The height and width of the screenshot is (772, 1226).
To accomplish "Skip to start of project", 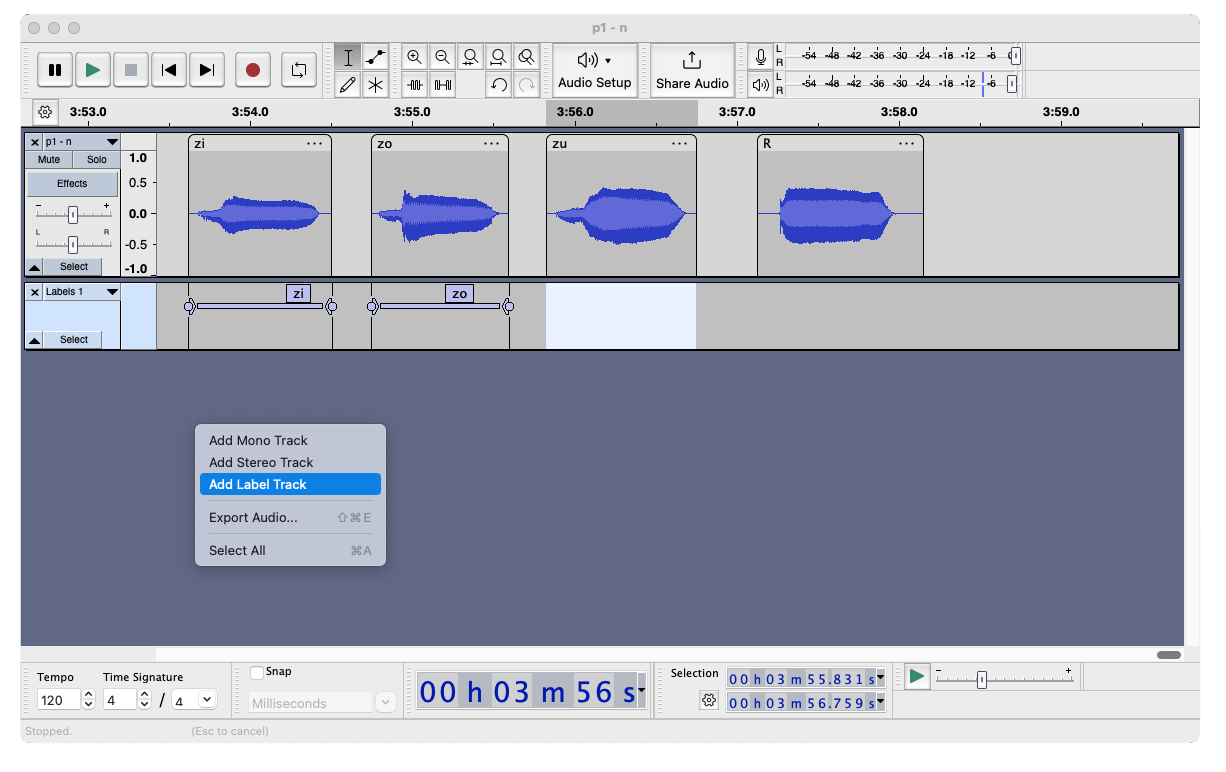I will tap(169, 70).
